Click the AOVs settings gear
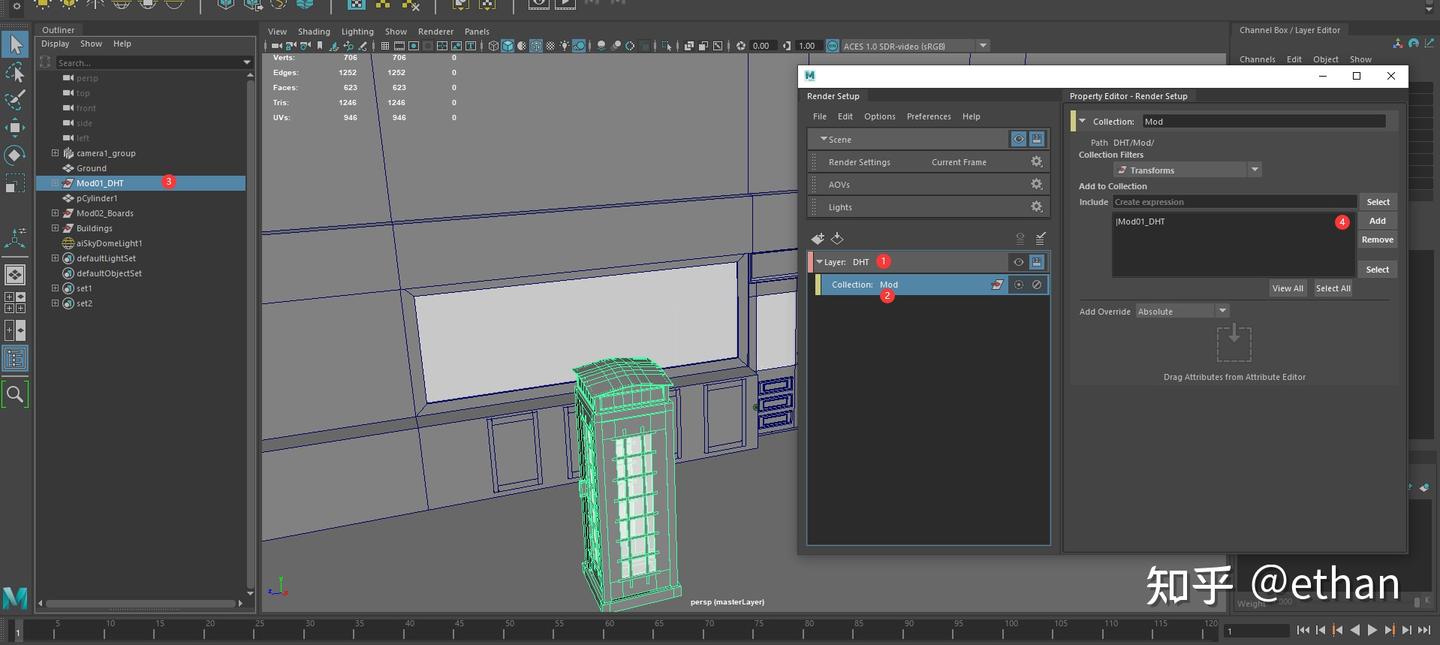This screenshot has height=645, width=1440. click(1036, 185)
